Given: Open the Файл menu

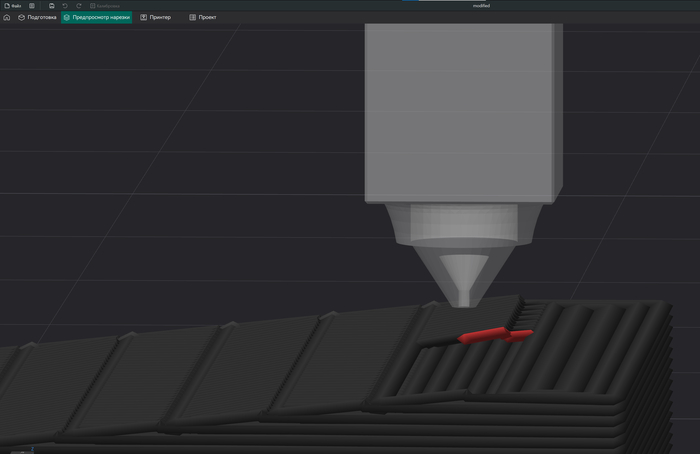Looking at the screenshot, I should pos(13,6).
